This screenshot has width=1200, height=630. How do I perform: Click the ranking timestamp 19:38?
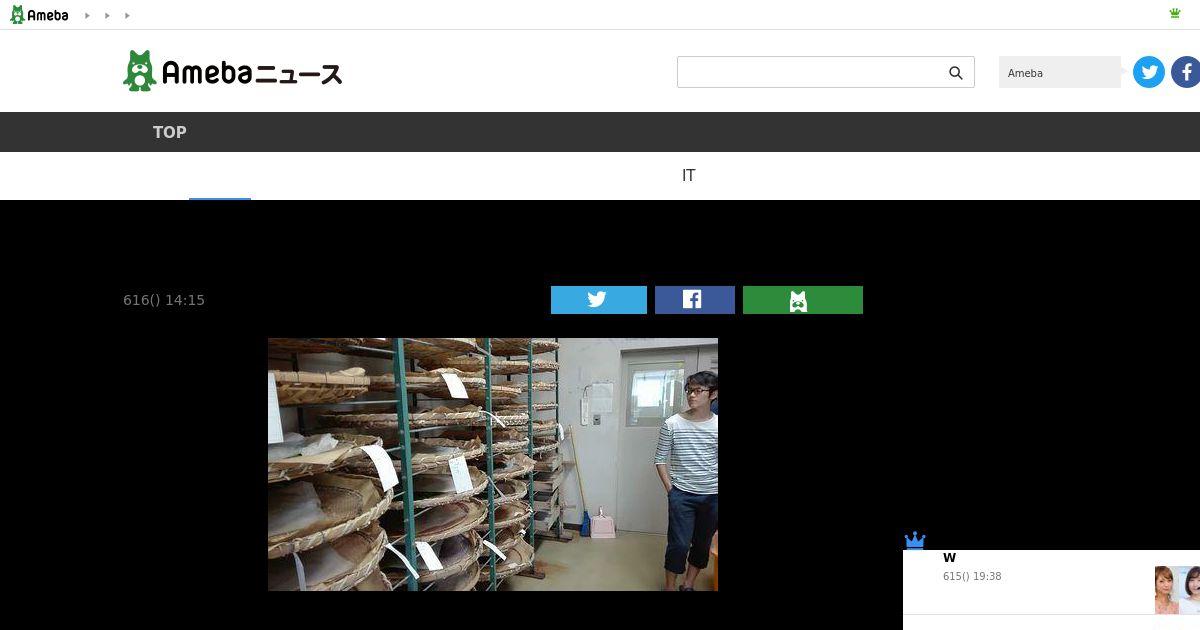tap(972, 577)
